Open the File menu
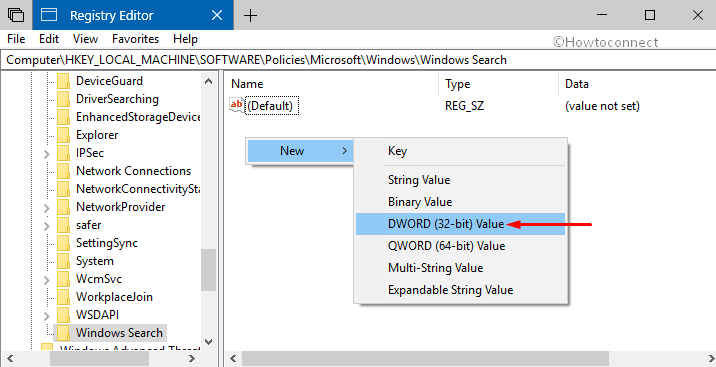 tap(16, 39)
